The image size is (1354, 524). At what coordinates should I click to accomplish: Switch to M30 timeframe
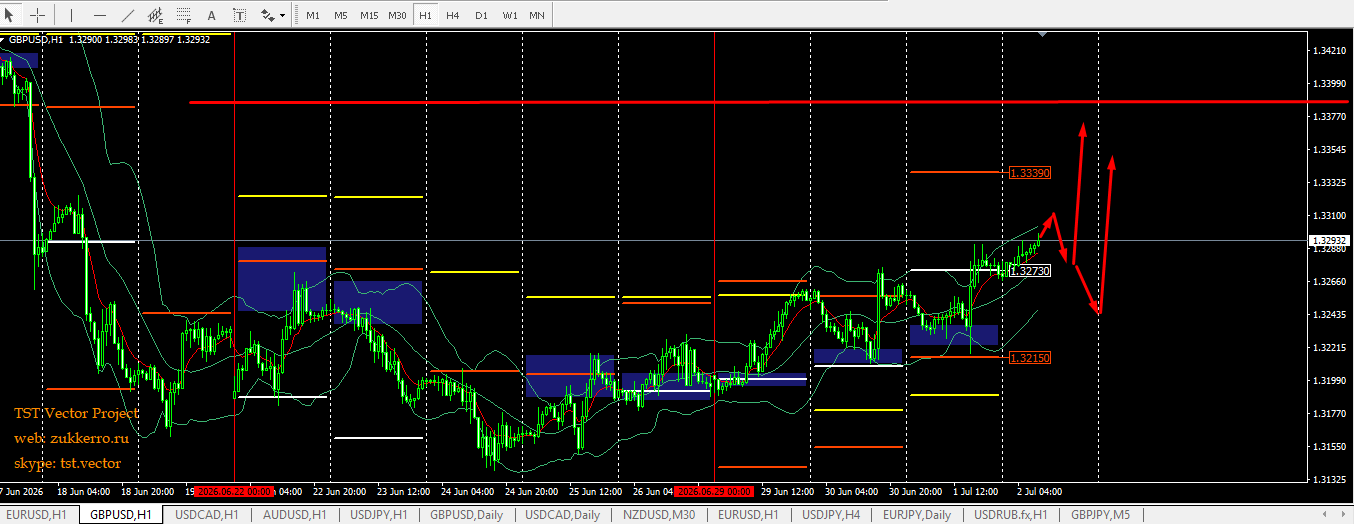coord(398,15)
